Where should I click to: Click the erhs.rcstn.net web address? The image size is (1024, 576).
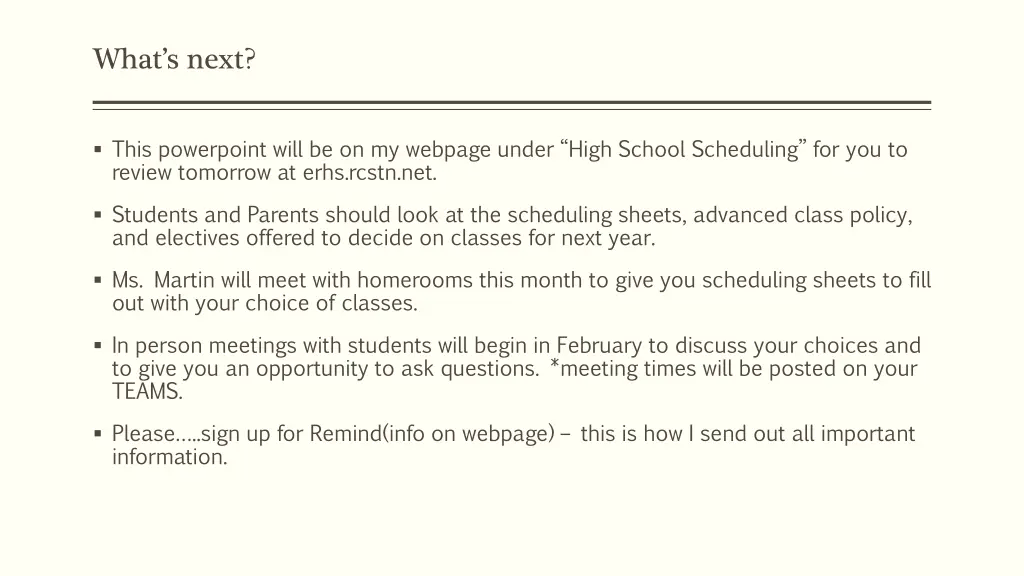[x=370, y=173]
